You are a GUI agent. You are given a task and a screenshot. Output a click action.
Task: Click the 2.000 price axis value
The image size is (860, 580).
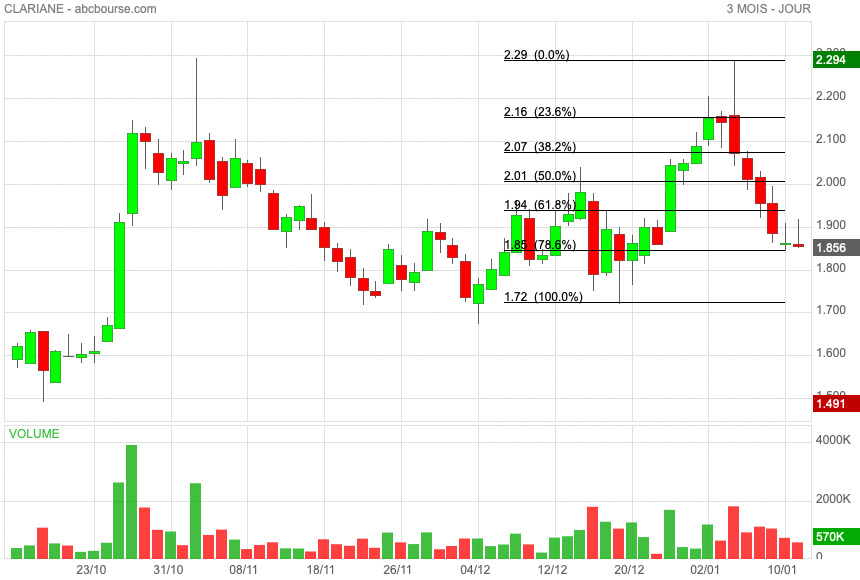tap(831, 182)
